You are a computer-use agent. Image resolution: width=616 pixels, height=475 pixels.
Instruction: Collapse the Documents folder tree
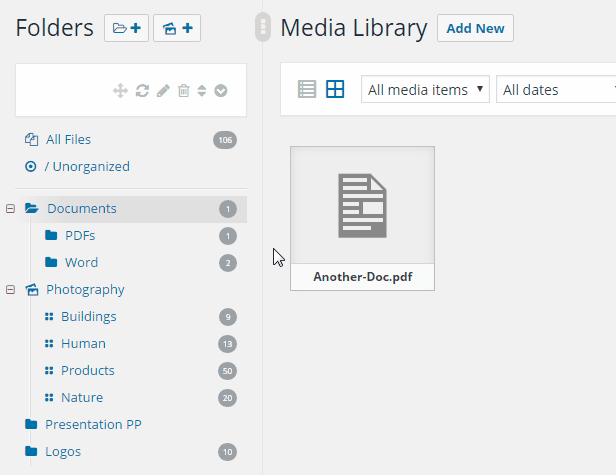(x=10, y=209)
